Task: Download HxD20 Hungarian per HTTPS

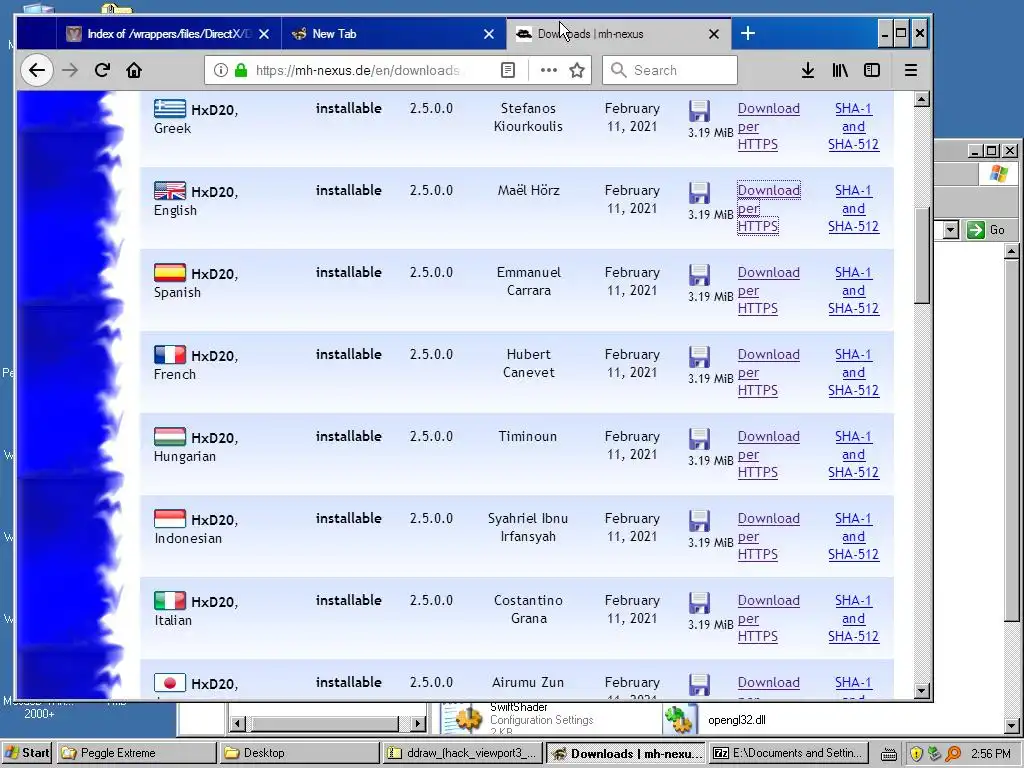Action: (x=768, y=454)
